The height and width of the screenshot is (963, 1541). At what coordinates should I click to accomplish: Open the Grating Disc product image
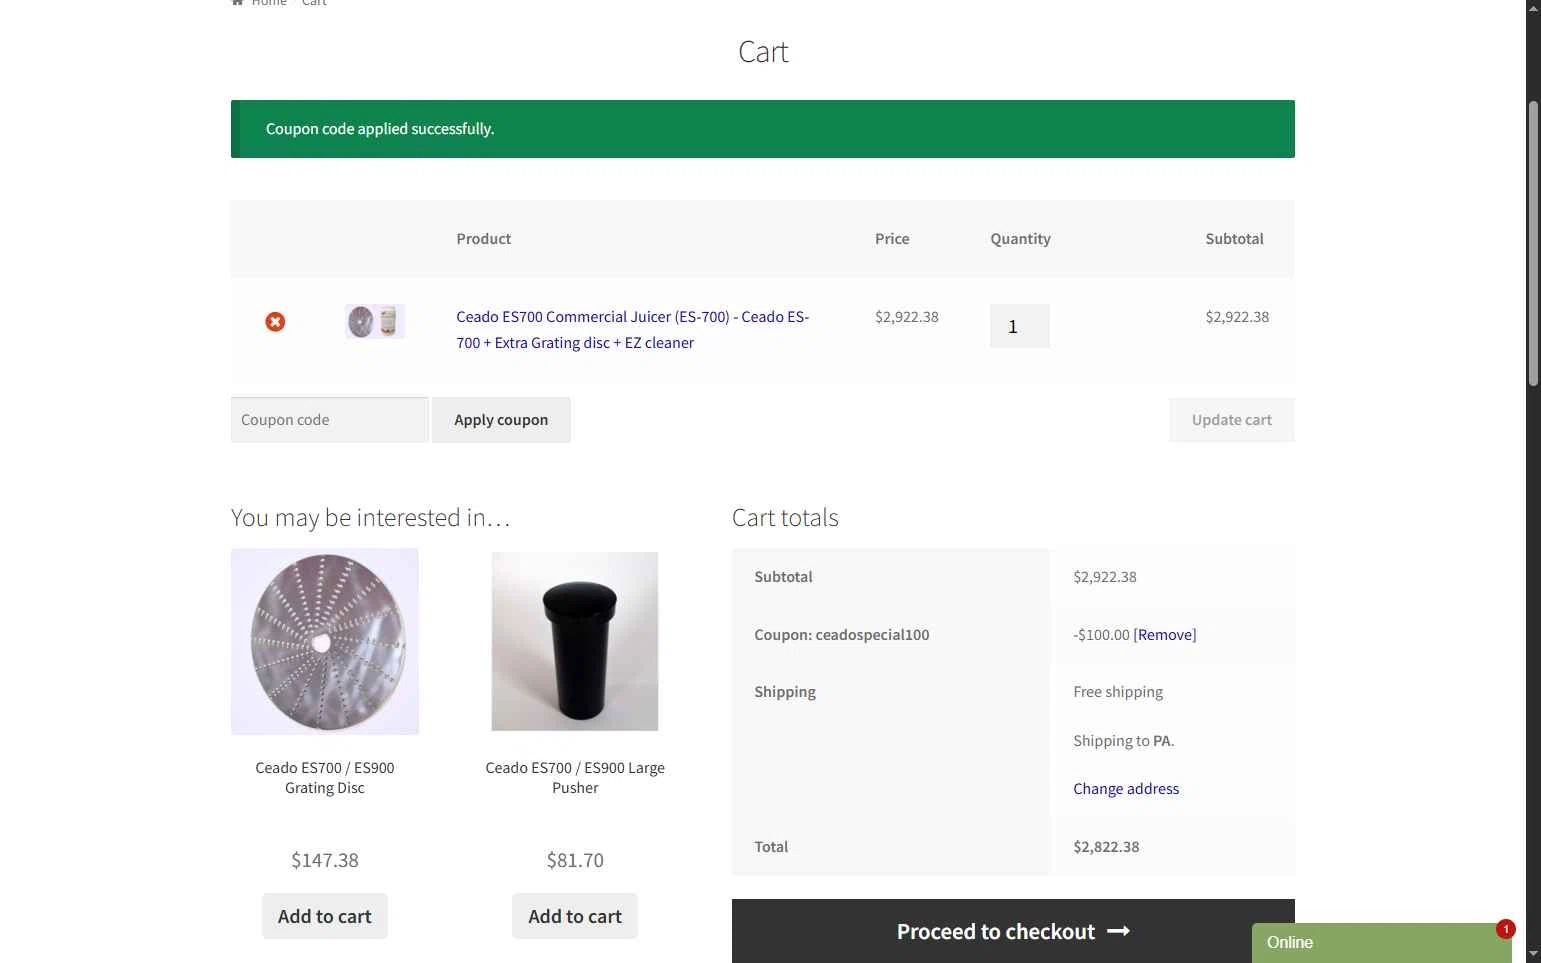point(325,642)
